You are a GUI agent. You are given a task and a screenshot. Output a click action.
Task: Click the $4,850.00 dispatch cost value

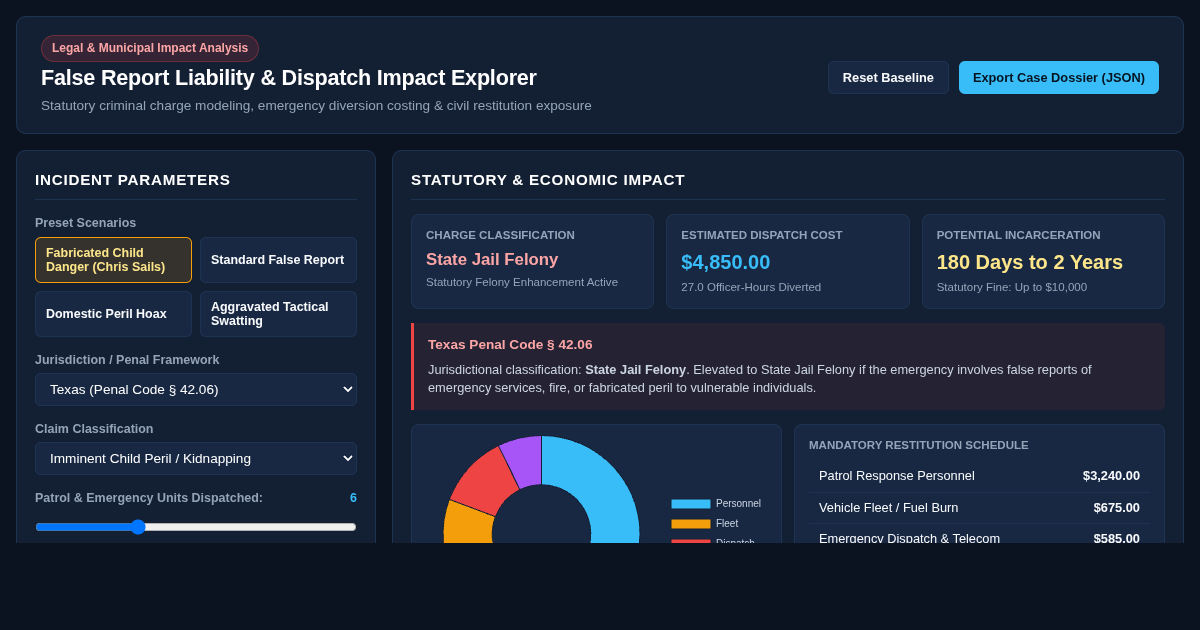click(x=726, y=262)
